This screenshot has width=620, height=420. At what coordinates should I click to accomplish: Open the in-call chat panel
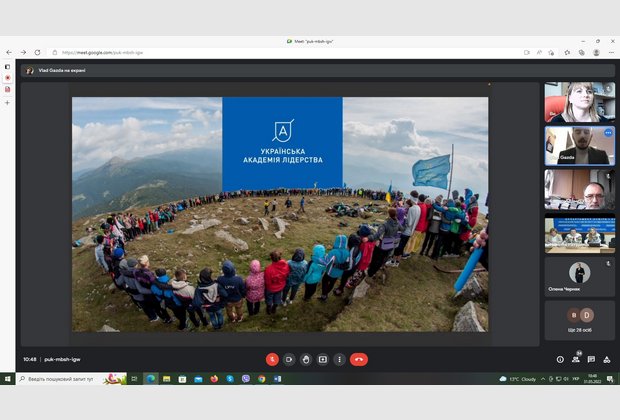pos(591,359)
